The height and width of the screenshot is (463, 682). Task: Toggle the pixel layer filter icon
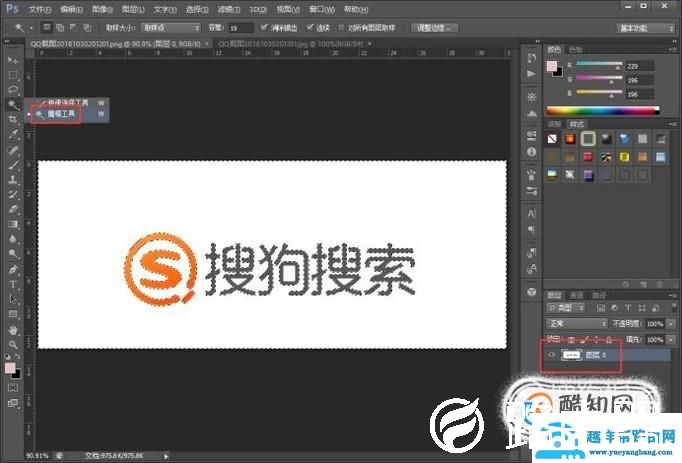point(601,308)
